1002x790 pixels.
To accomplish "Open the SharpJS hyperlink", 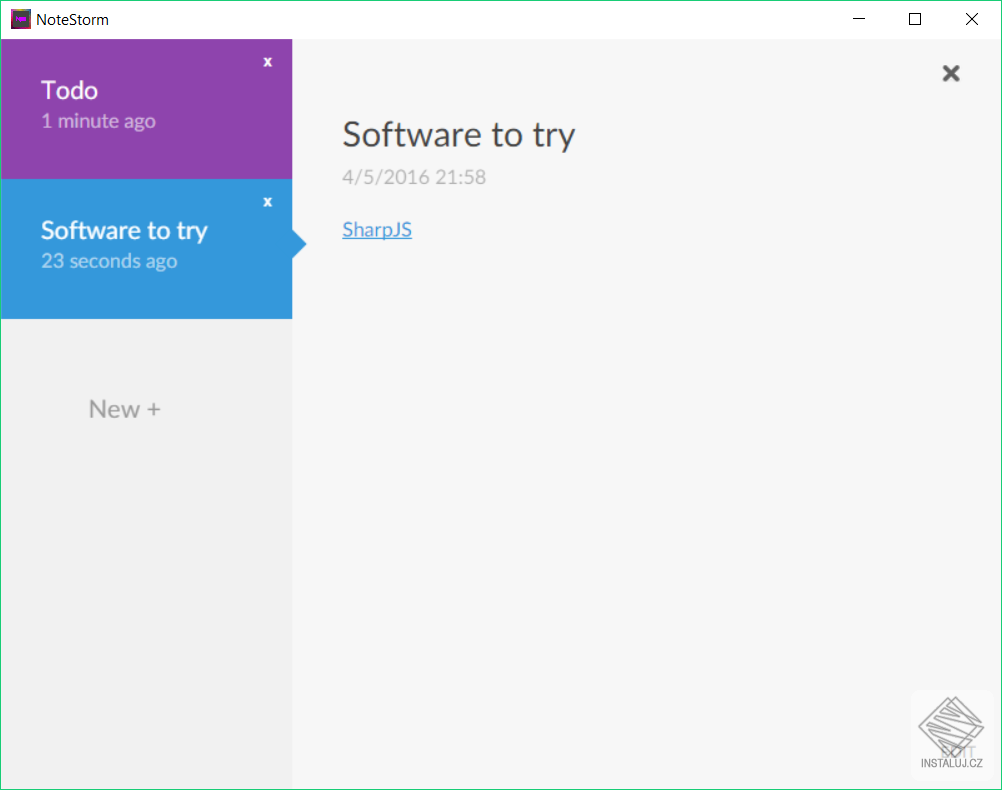I will tap(377, 229).
